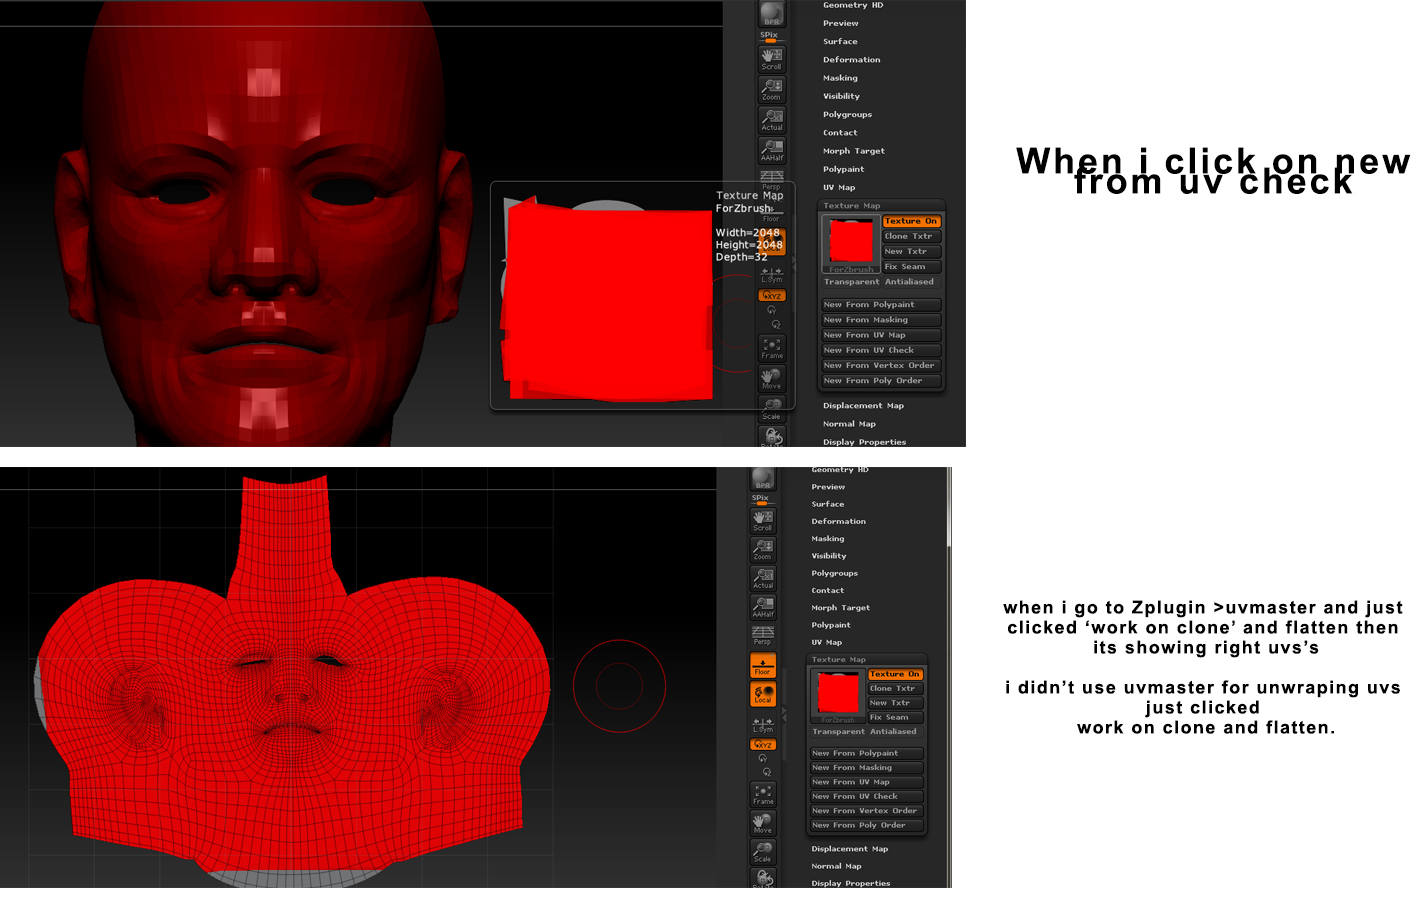
Task: Click New From Poly Order in lower screenshot
Action: (866, 826)
